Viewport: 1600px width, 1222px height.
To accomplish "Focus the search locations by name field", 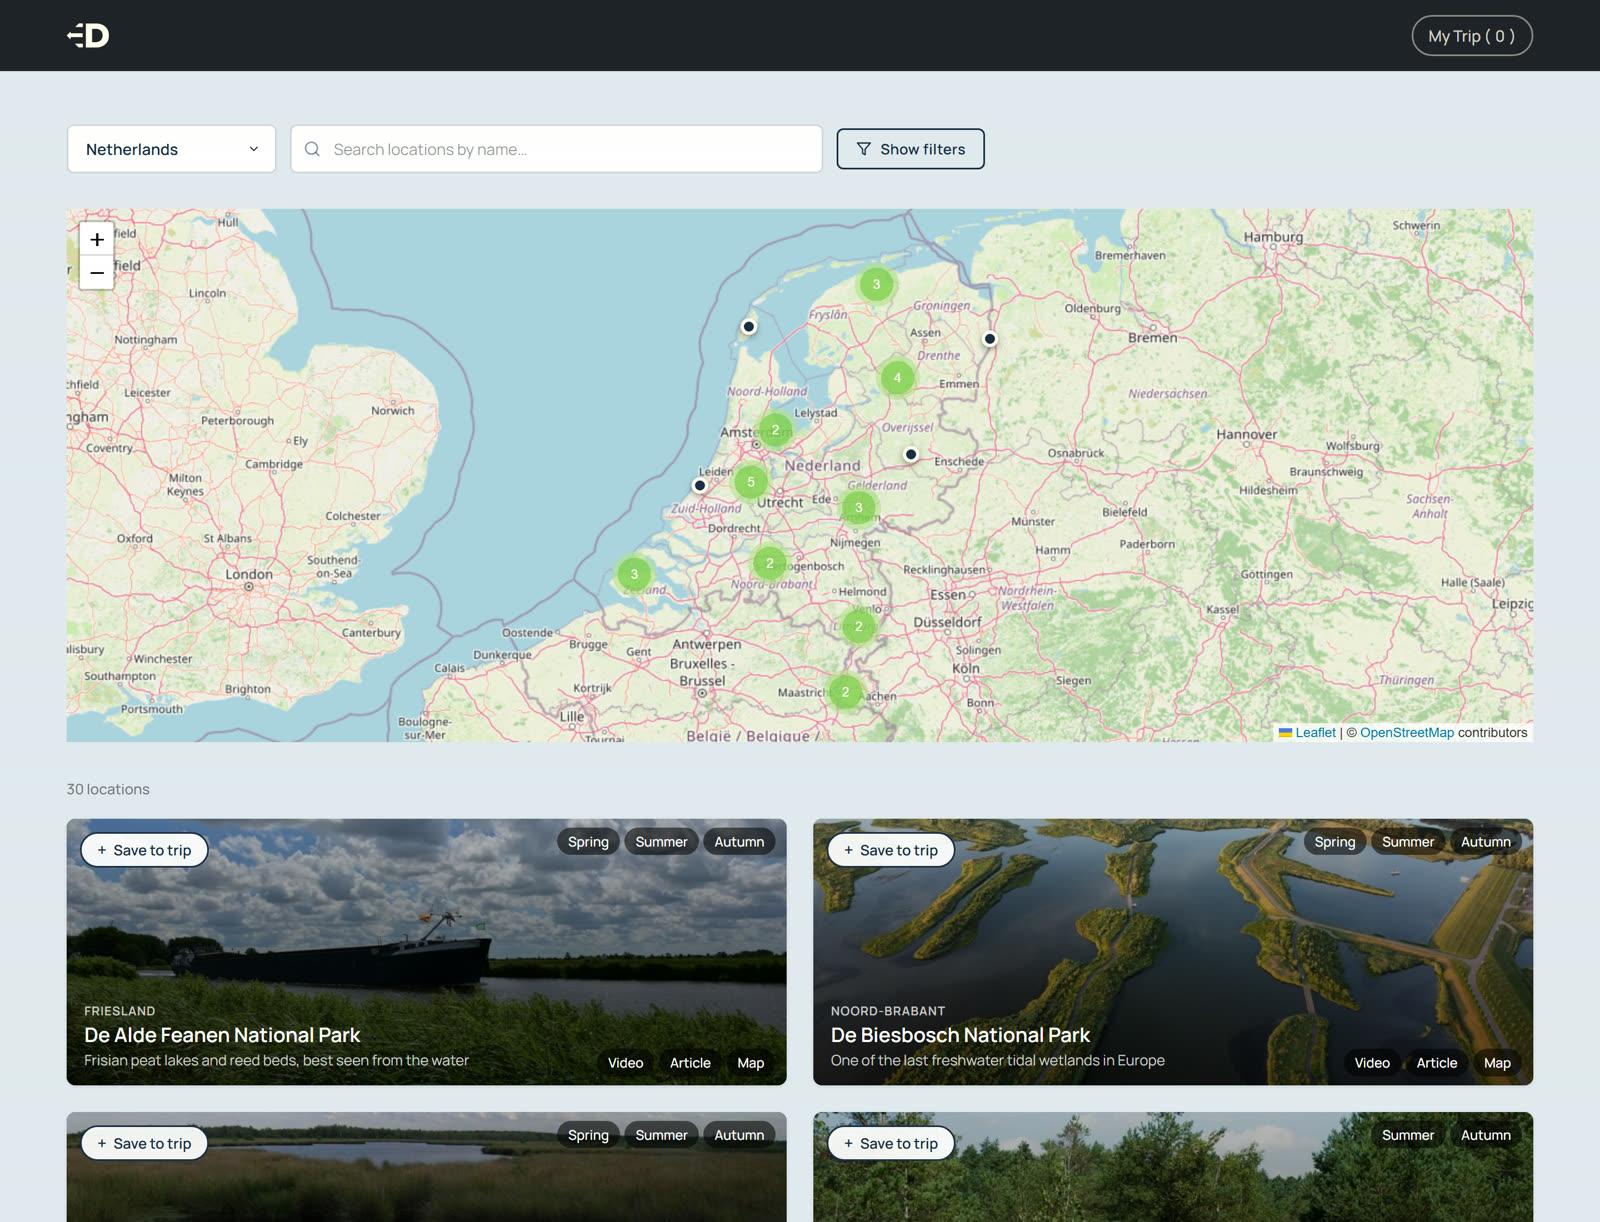I will (x=556, y=149).
